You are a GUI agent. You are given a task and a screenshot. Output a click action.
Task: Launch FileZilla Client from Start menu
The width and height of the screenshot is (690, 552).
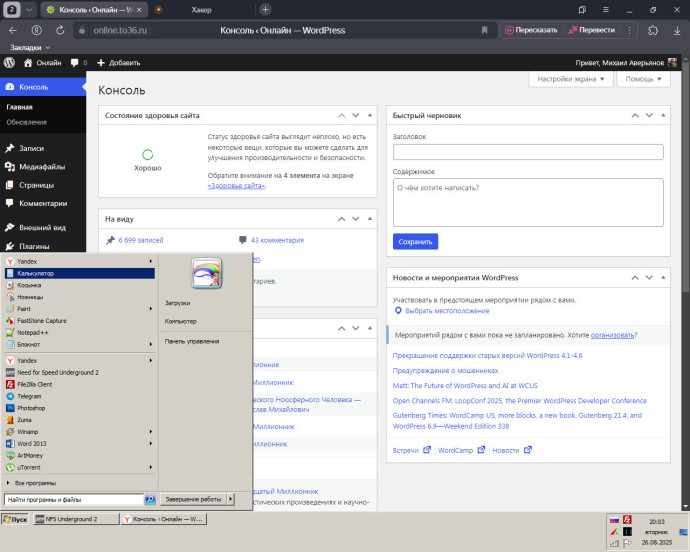tap(80, 384)
